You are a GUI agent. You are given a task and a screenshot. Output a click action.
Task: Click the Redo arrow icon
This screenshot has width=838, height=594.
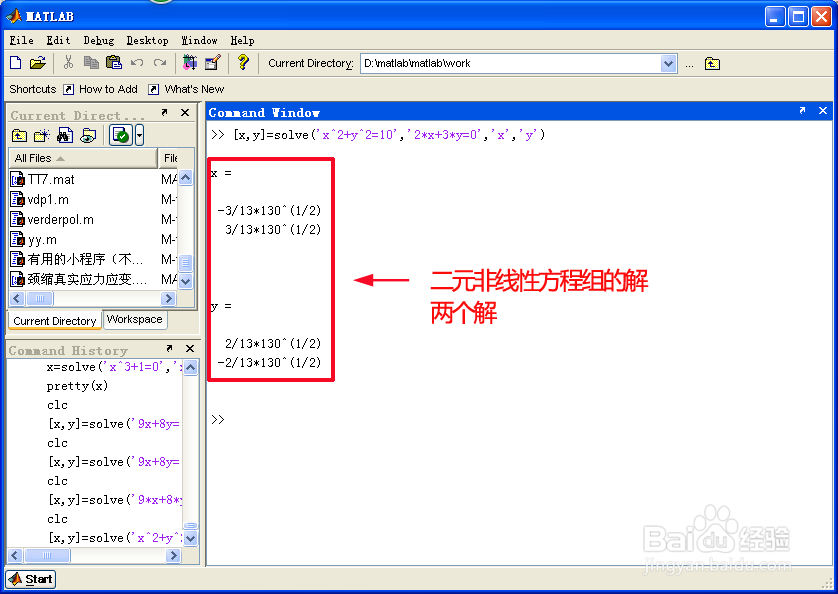pos(160,63)
